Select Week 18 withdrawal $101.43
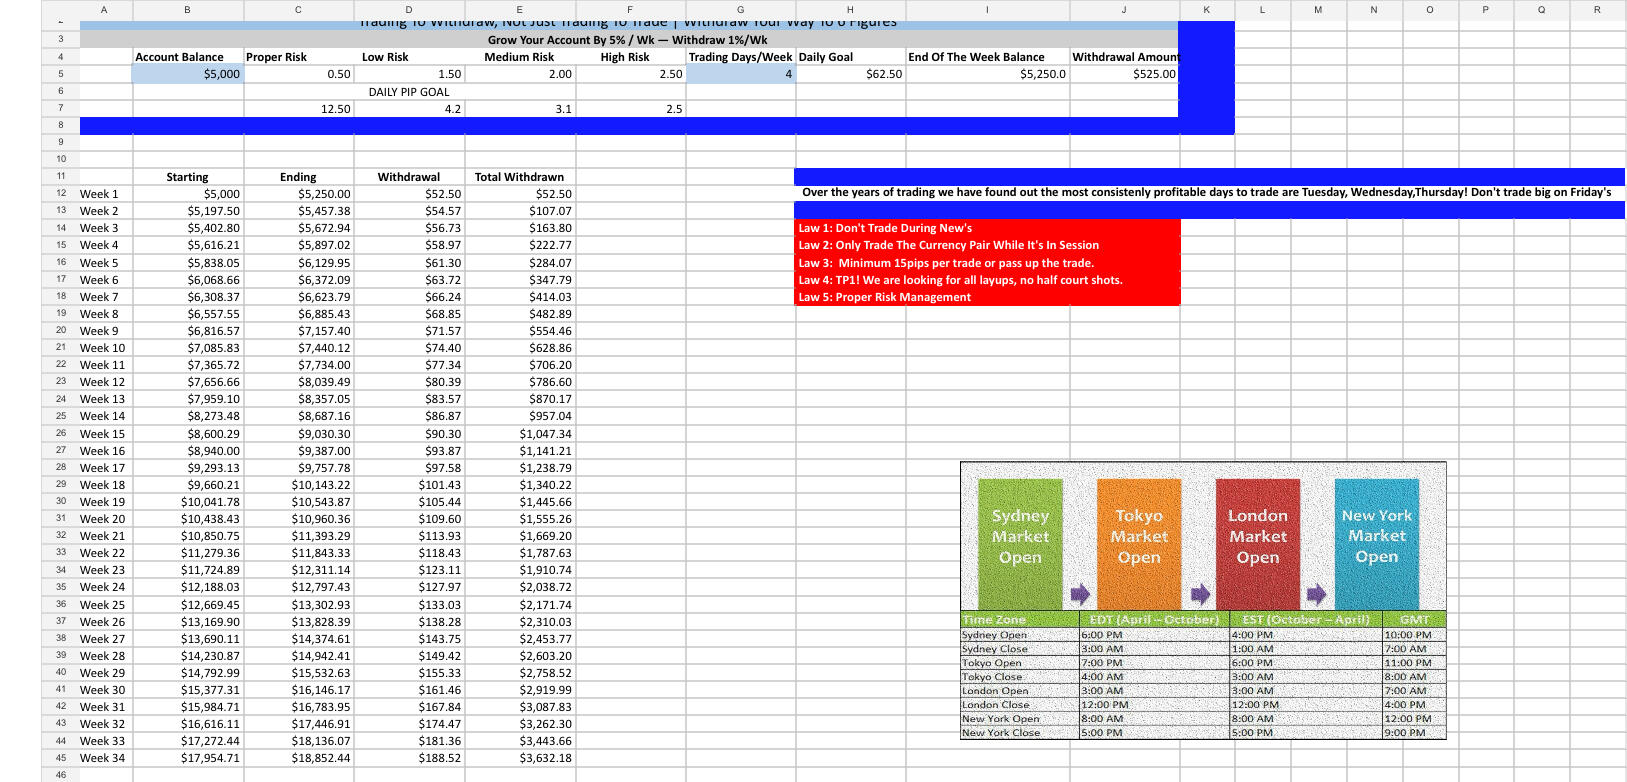The height and width of the screenshot is (782, 1627). click(x=408, y=485)
